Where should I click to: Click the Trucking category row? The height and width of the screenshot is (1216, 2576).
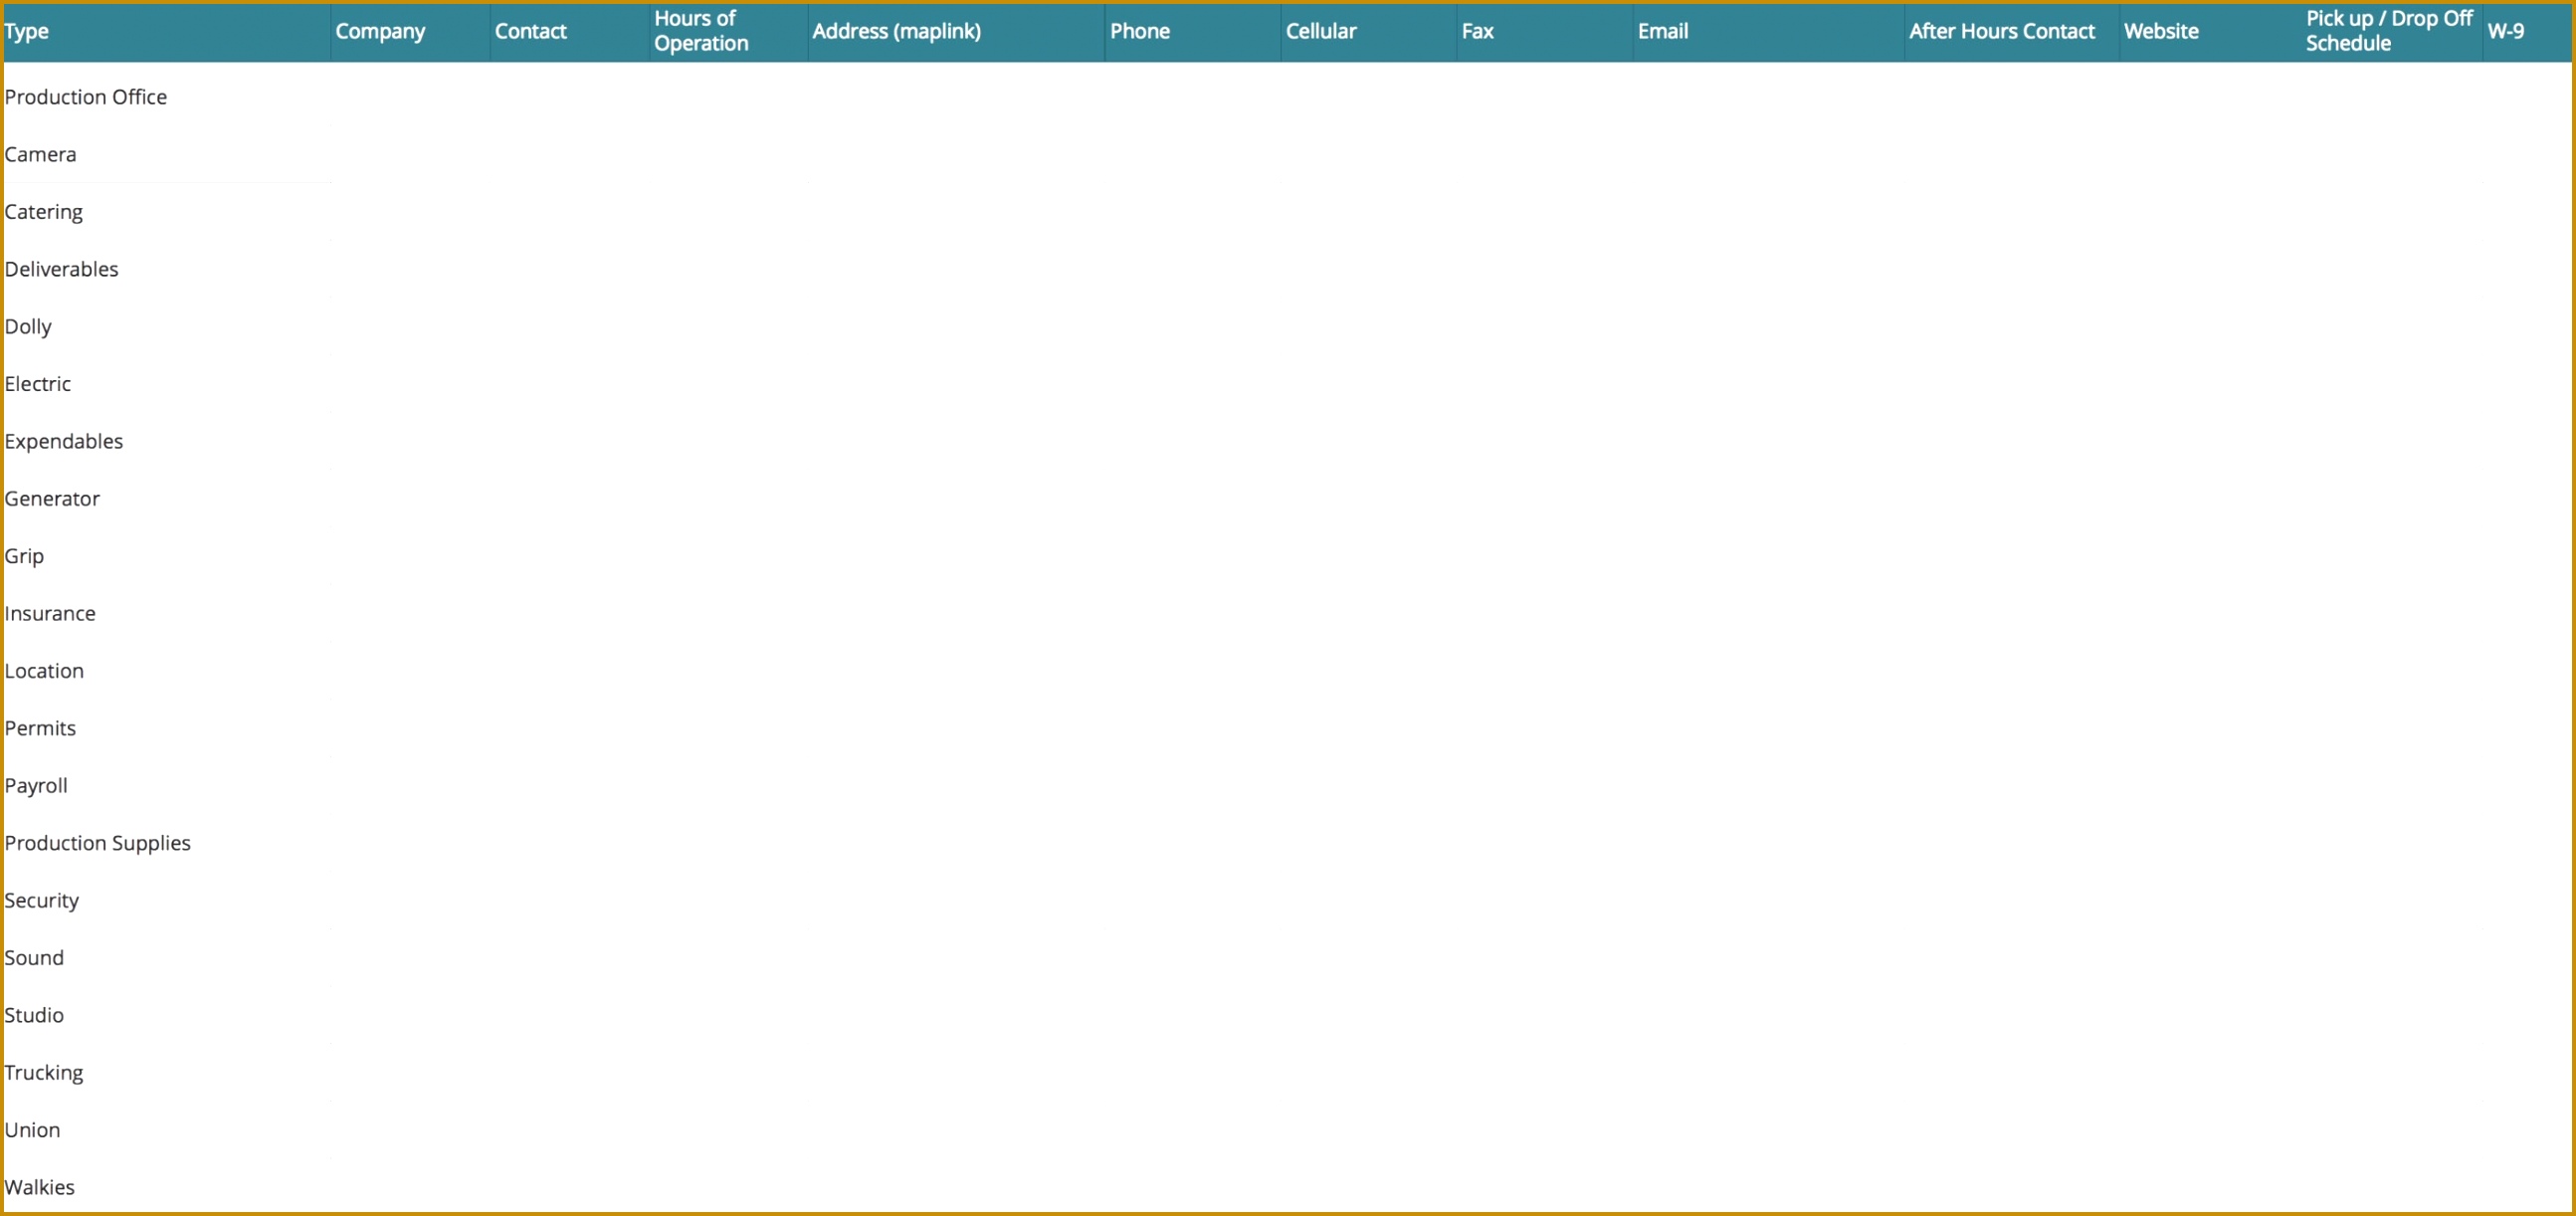click(x=44, y=1072)
